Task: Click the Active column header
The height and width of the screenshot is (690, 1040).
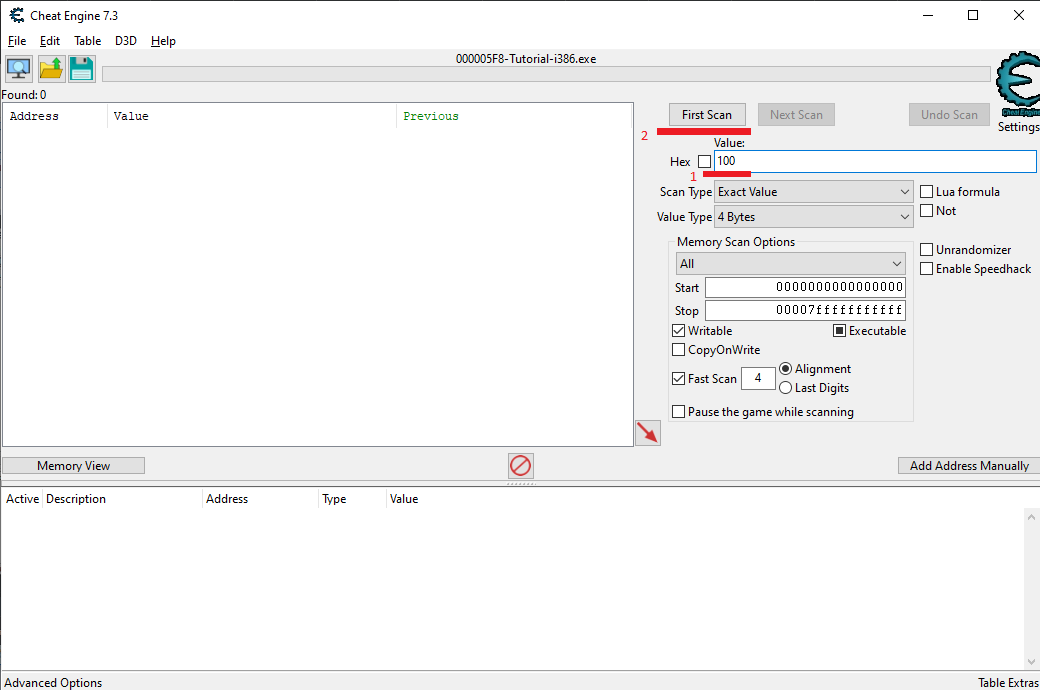Action: click(23, 499)
